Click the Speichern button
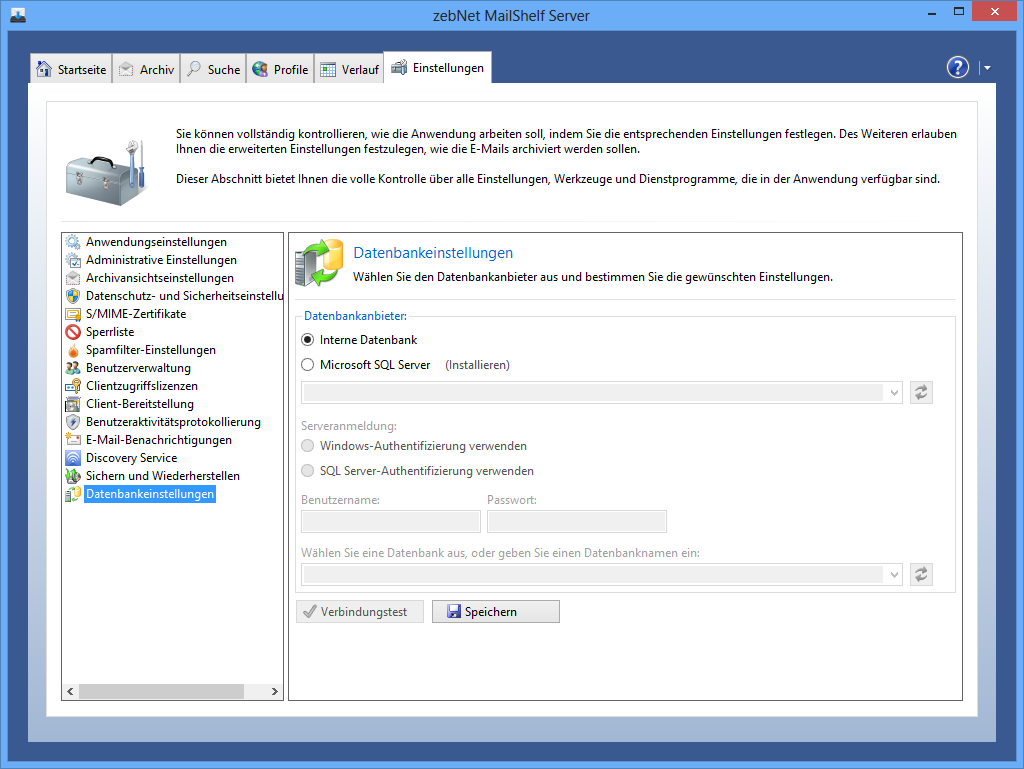Viewport: 1024px width, 769px height. [x=496, y=612]
